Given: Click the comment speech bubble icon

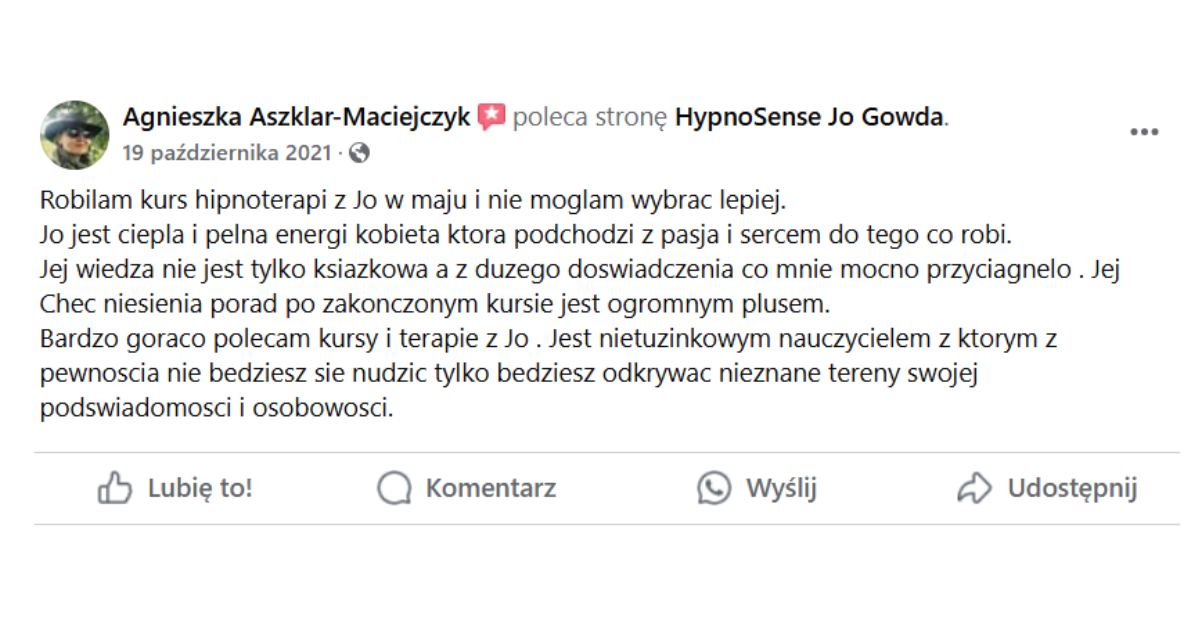Looking at the screenshot, I should (394, 489).
